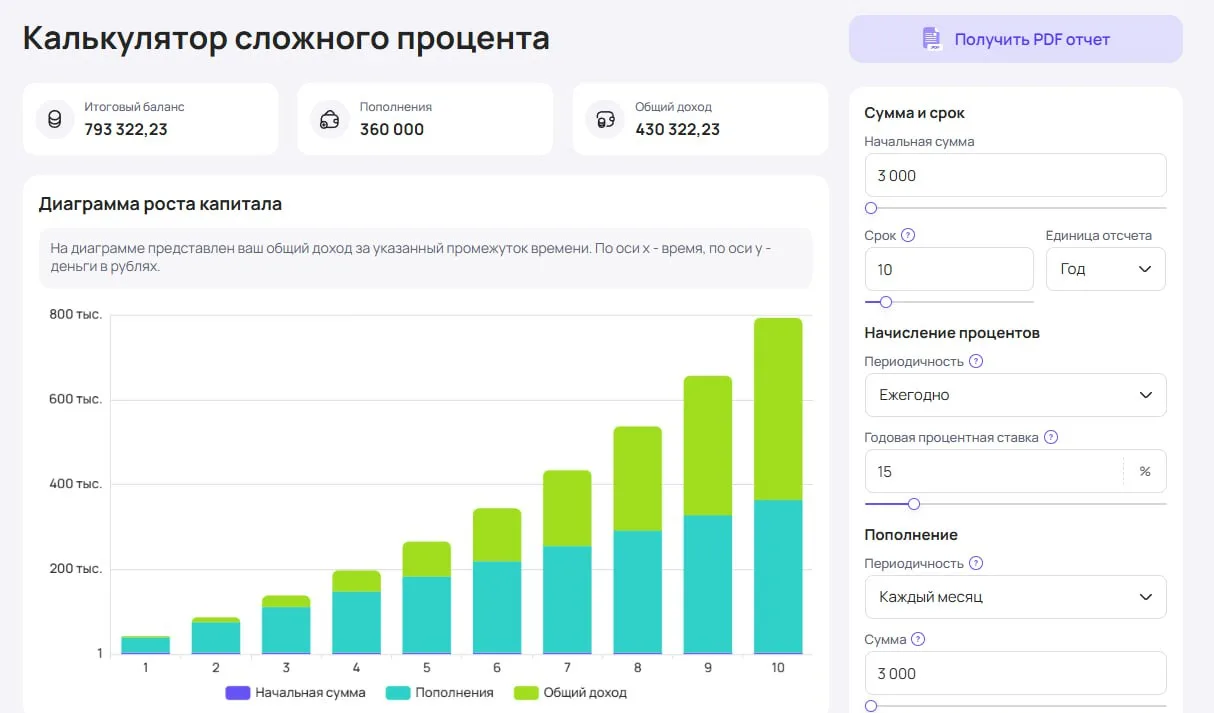Expand the Ежегодно periodicity dropdown
Image resolution: width=1214 pixels, height=713 pixels.
[1015, 395]
